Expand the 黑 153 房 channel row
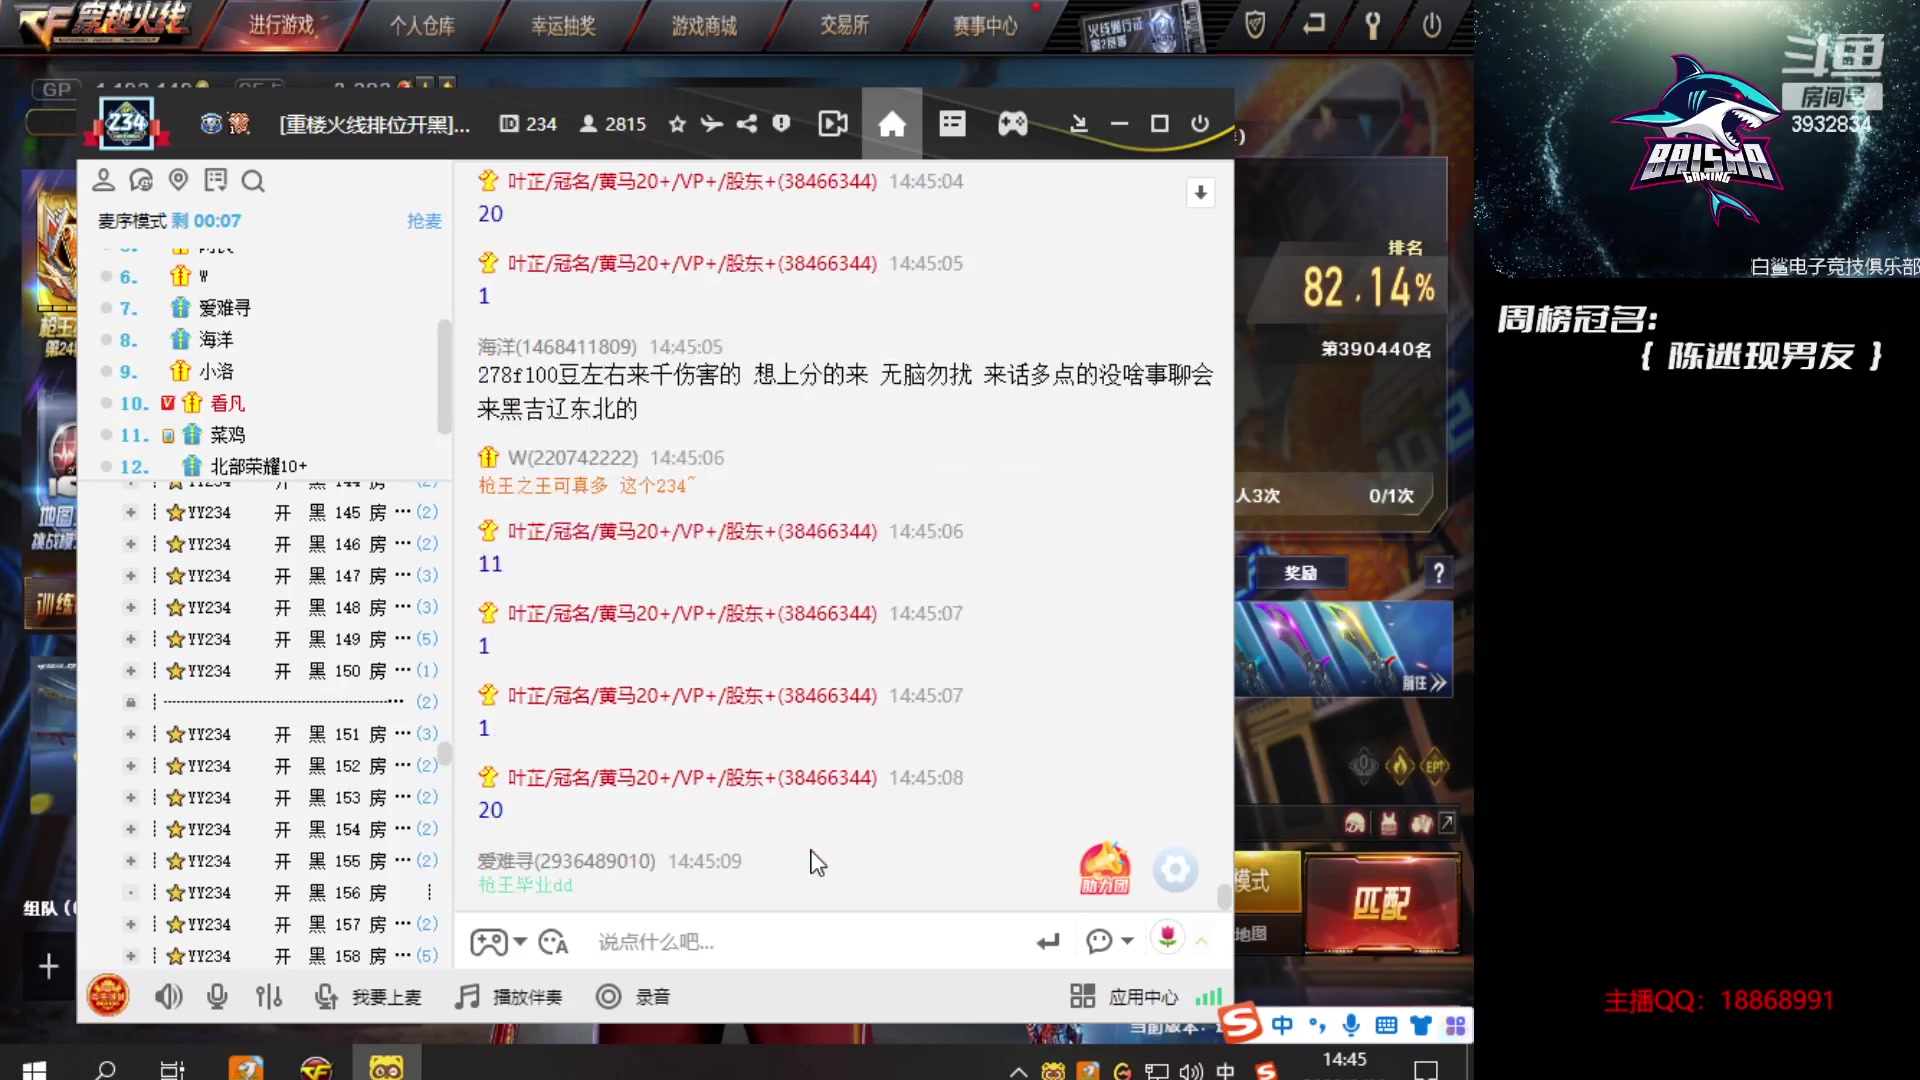 pyautogui.click(x=130, y=798)
